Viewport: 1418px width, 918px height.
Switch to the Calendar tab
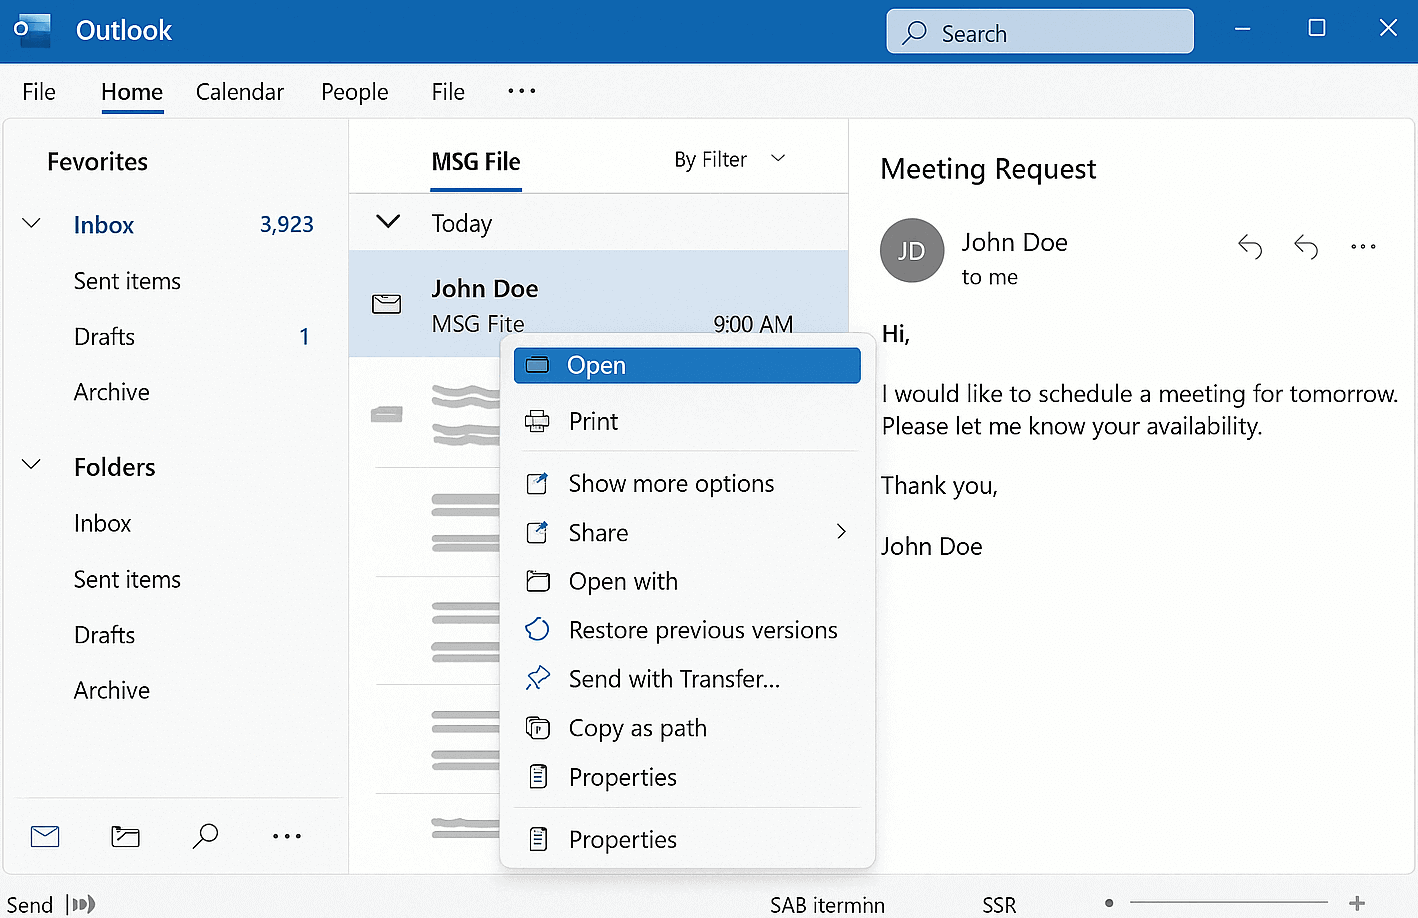tap(240, 92)
